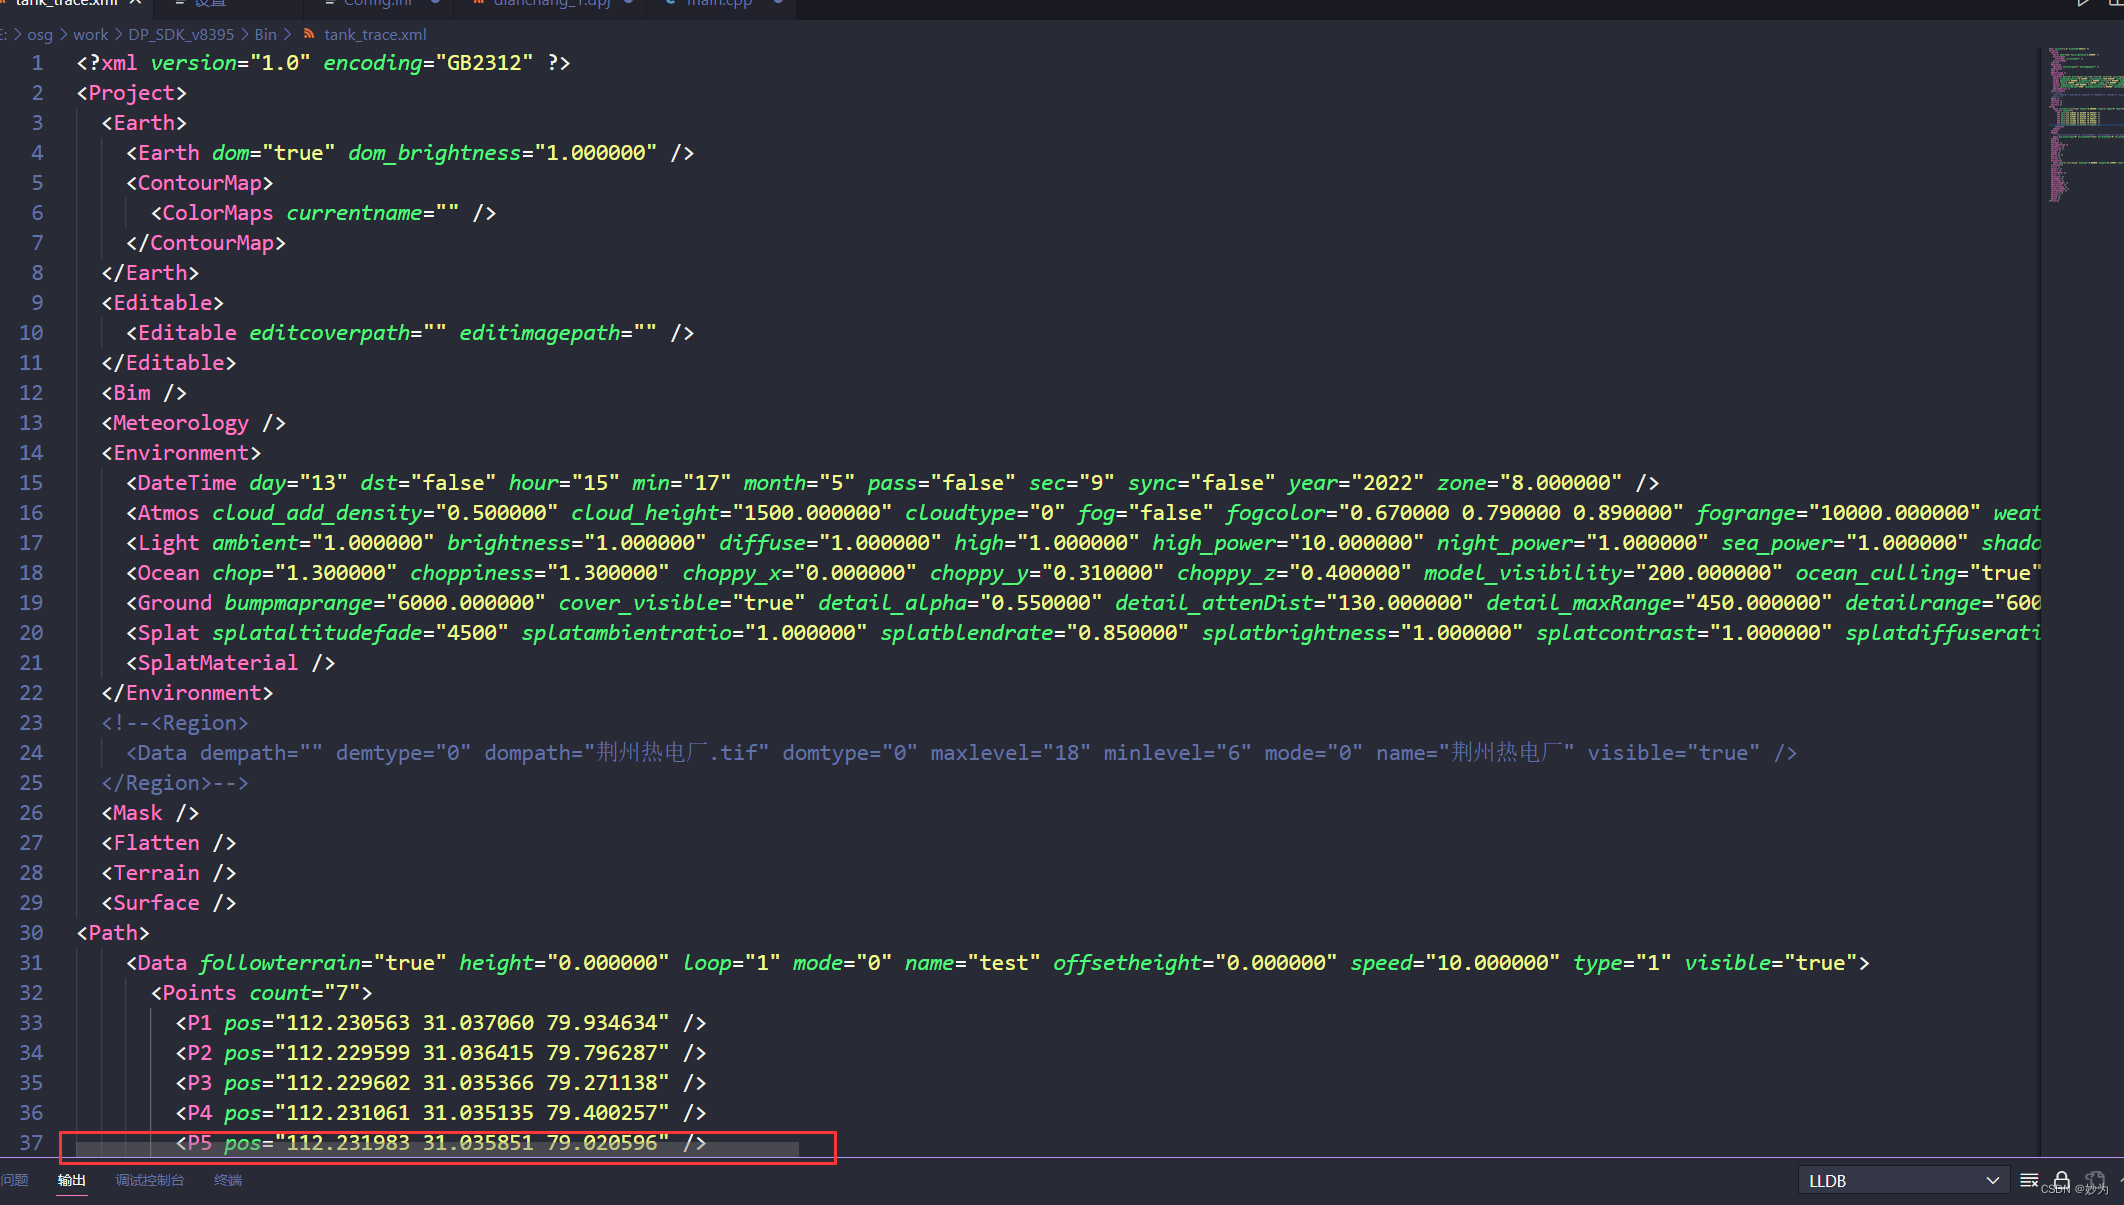
Task: Click line number 30 next to the Path tag
Action: (x=31, y=933)
